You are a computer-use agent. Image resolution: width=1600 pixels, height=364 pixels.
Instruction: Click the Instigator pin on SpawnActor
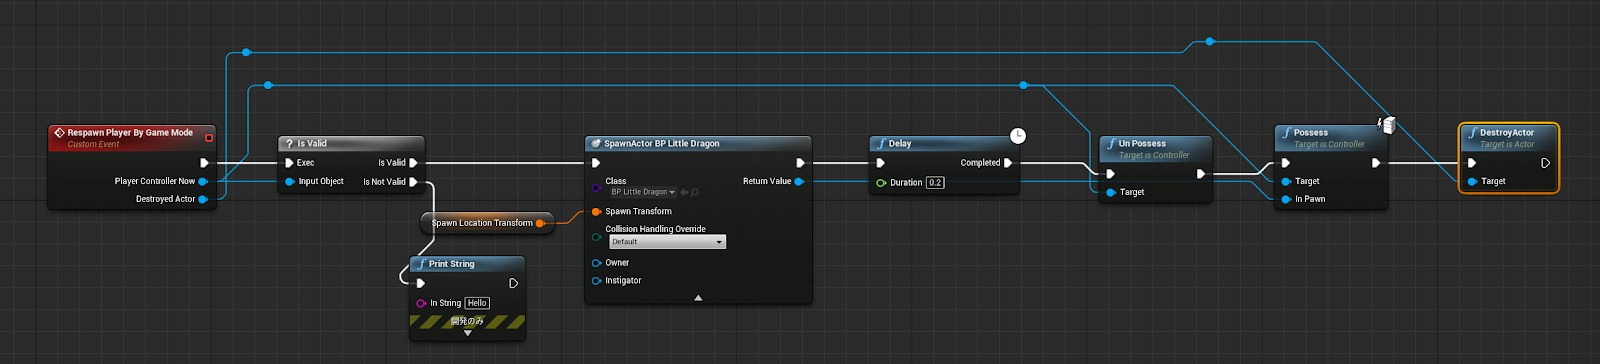click(596, 281)
